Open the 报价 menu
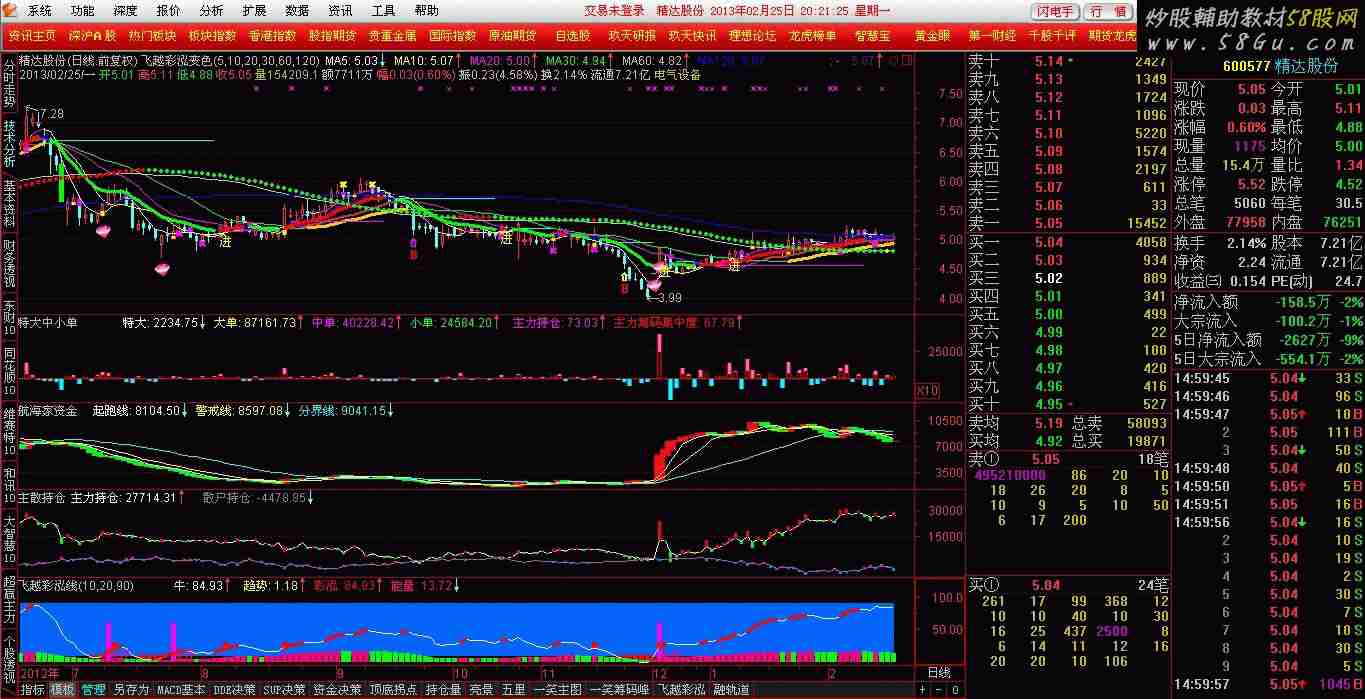Image resolution: width=1365 pixels, height=699 pixels. (169, 11)
